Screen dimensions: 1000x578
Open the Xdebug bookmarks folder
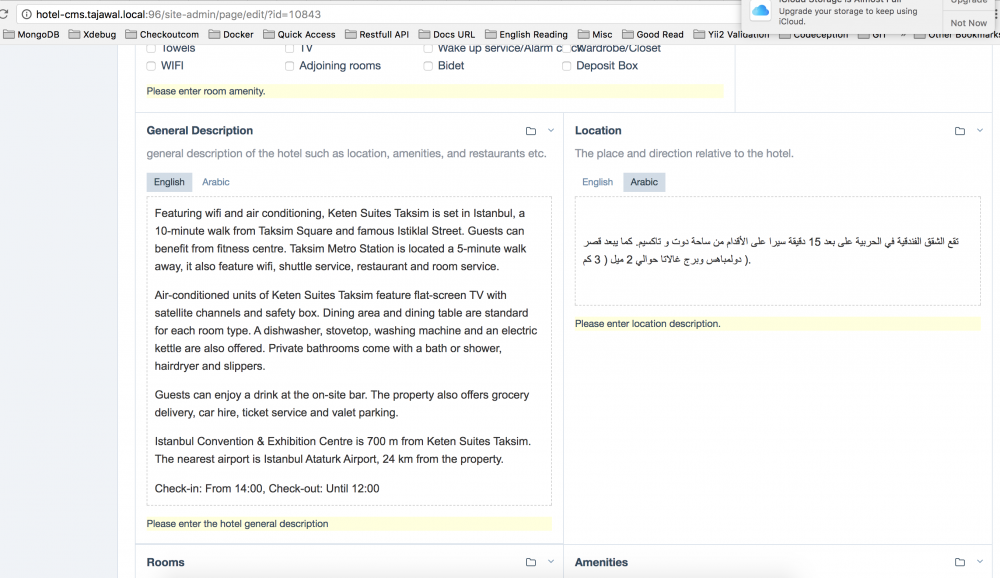92,34
